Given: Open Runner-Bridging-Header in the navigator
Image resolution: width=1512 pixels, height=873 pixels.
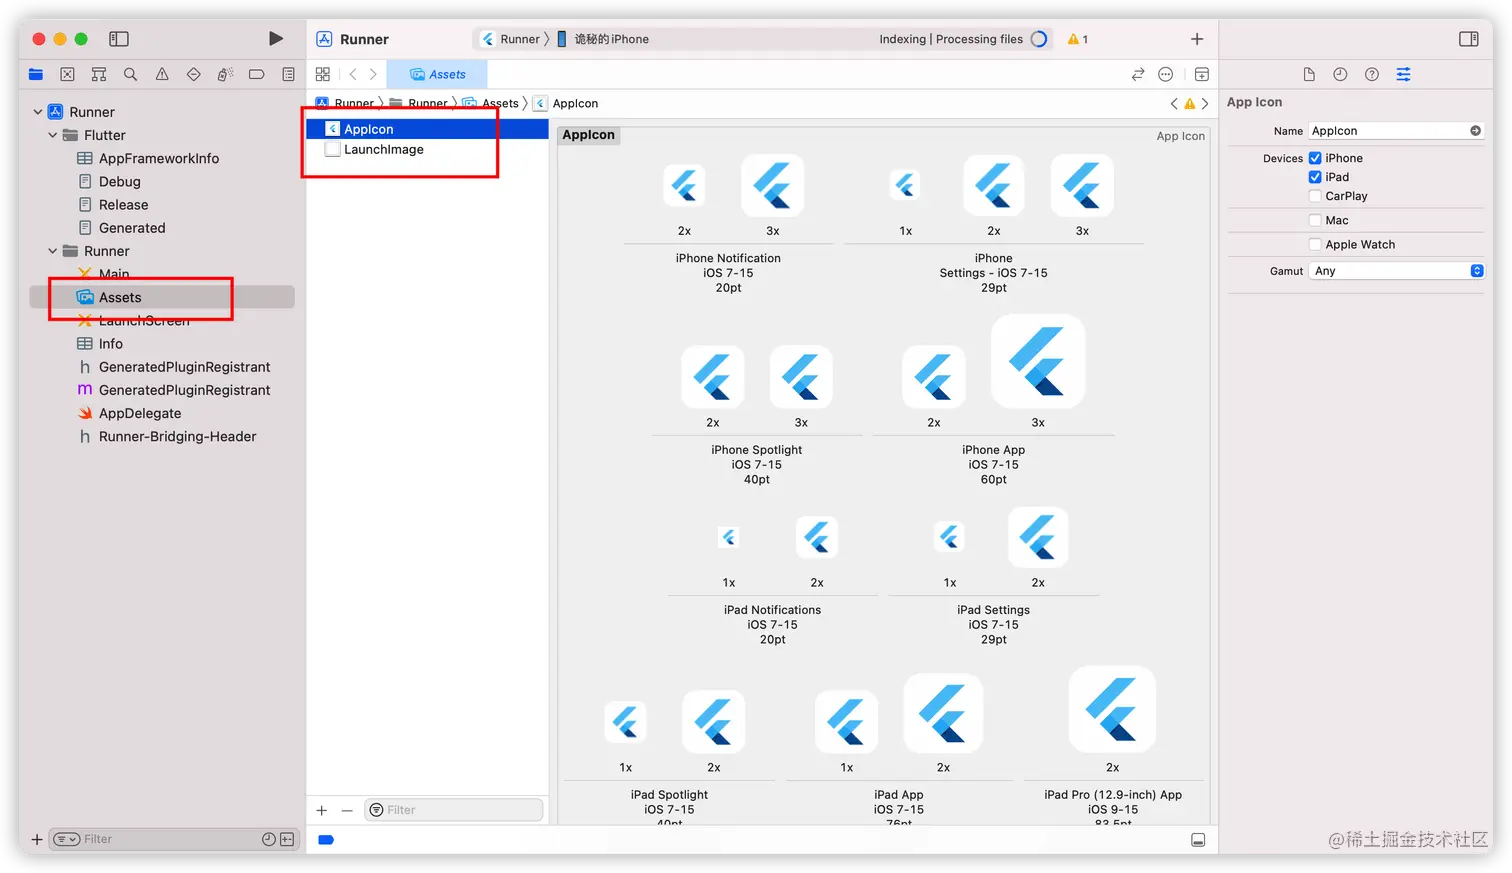Looking at the screenshot, I should click(x=177, y=436).
